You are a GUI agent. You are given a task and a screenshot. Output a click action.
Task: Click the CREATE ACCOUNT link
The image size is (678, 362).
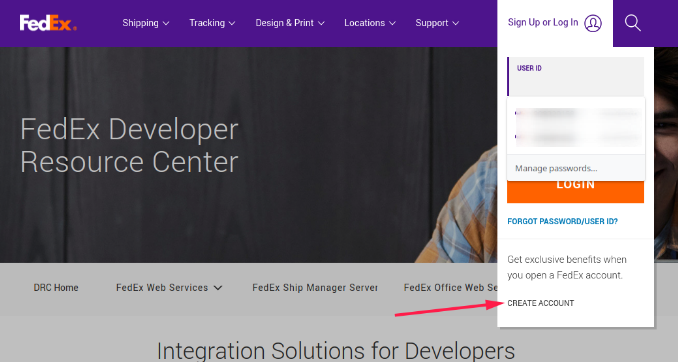coord(540,303)
